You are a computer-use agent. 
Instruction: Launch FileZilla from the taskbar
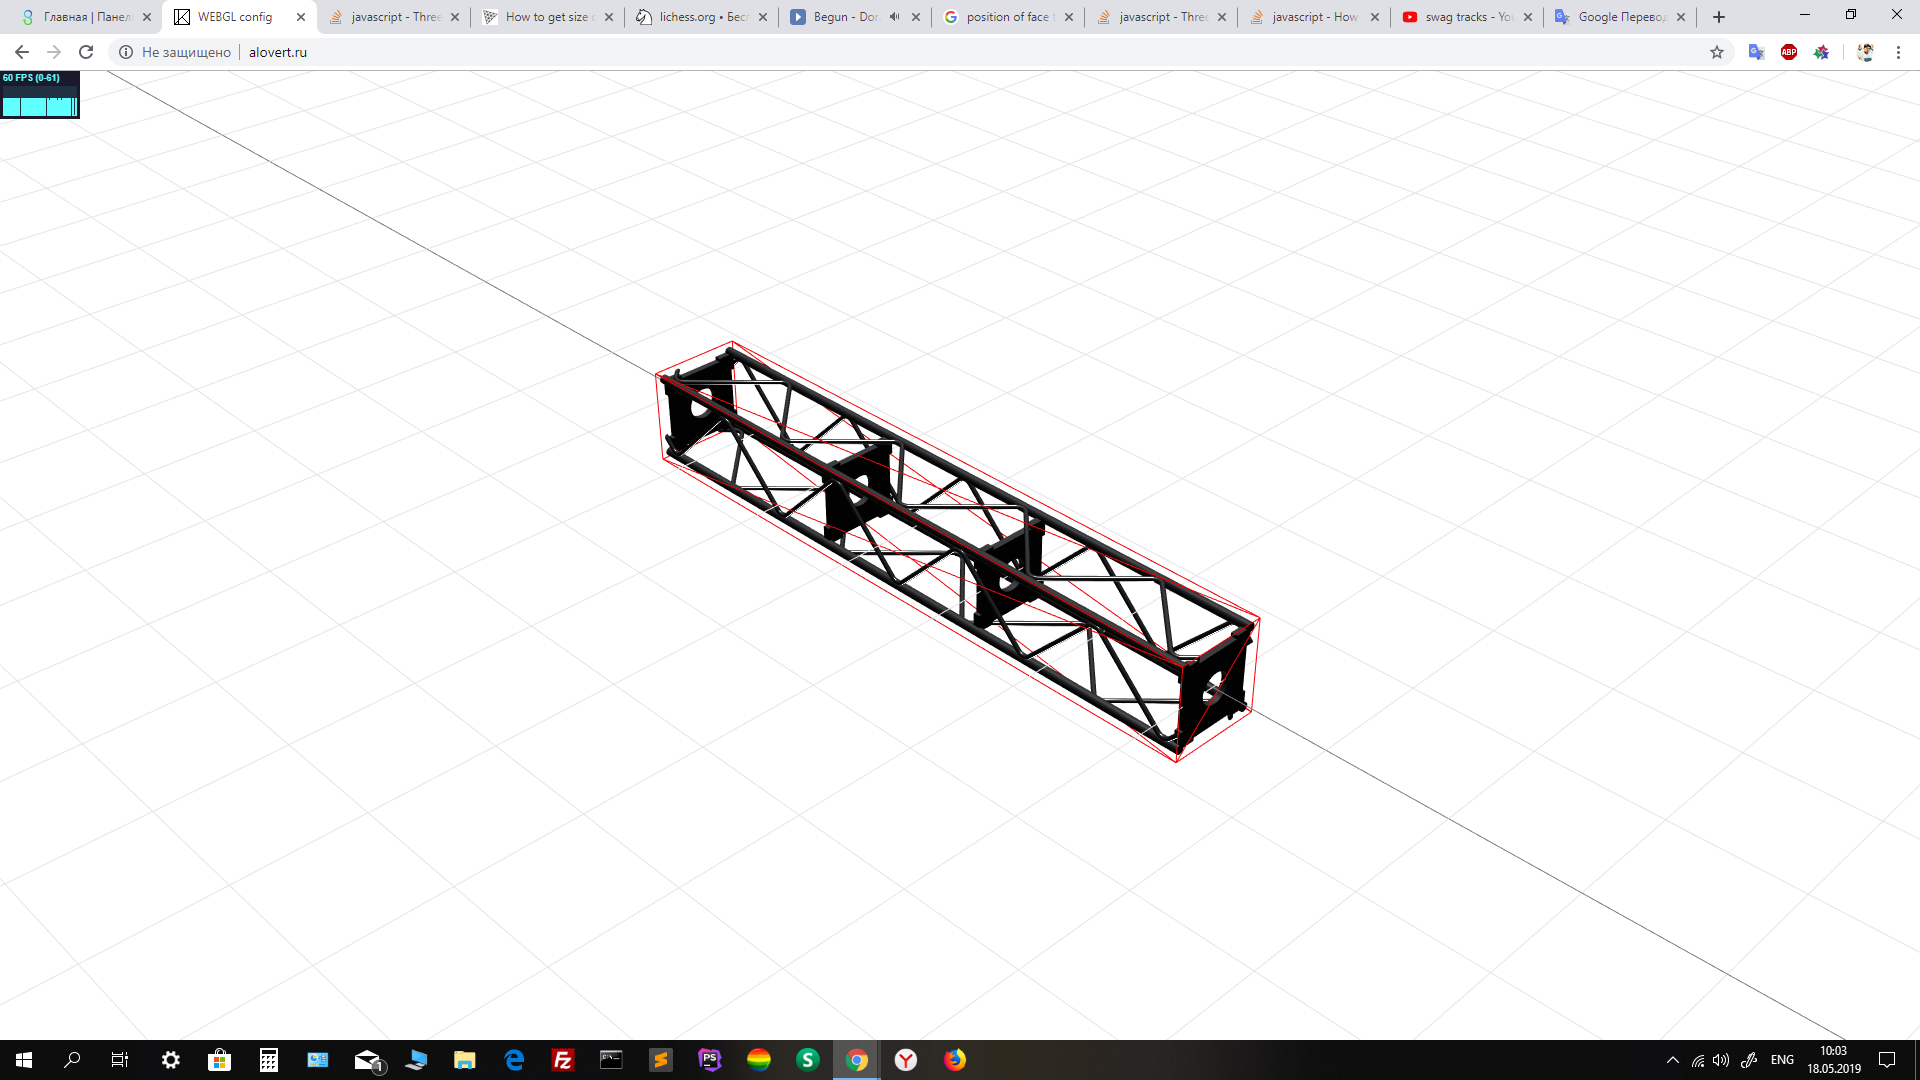pos(563,1060)
